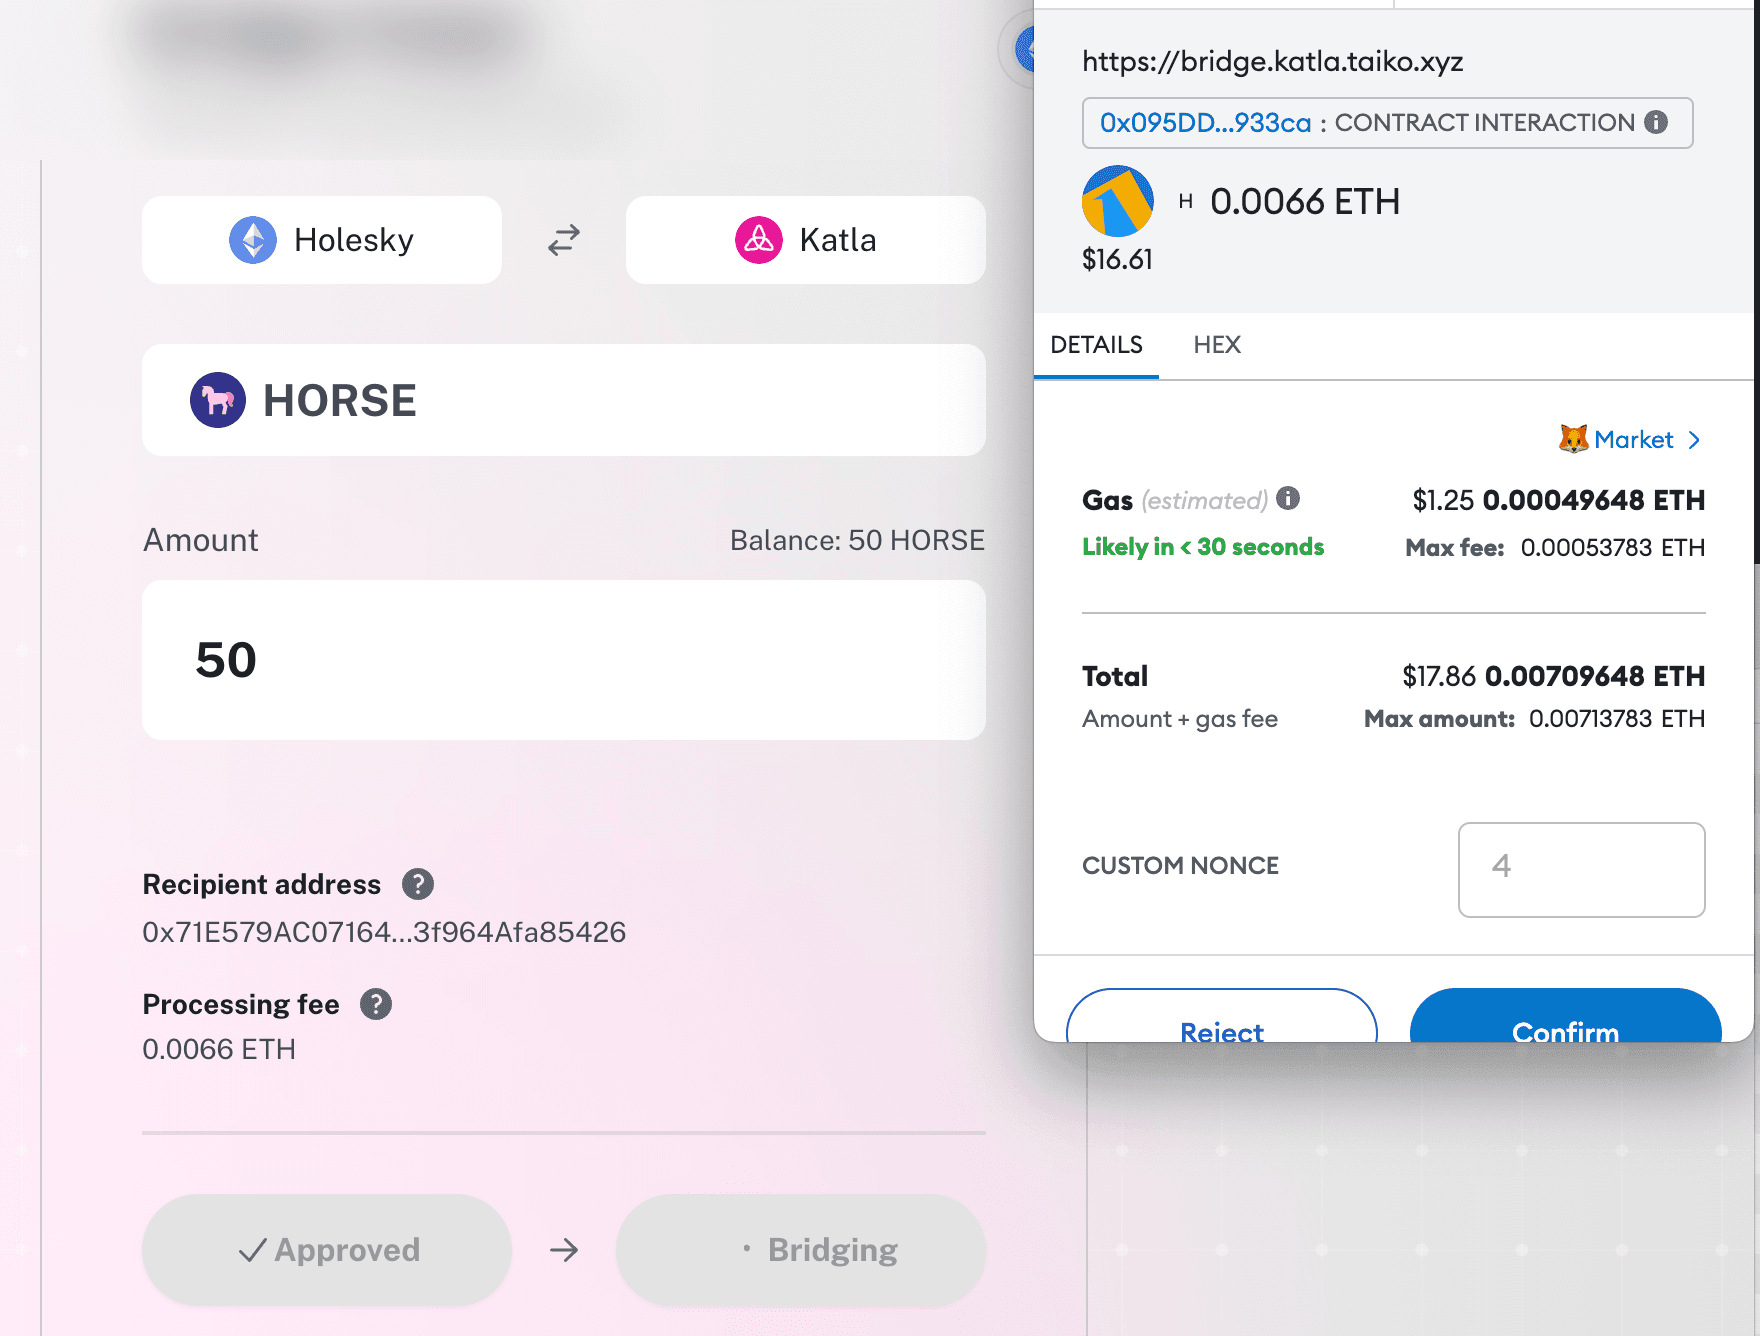Click the custom nonce input field
The height and width of the screenshot is (1336, 1760).
1582,870
